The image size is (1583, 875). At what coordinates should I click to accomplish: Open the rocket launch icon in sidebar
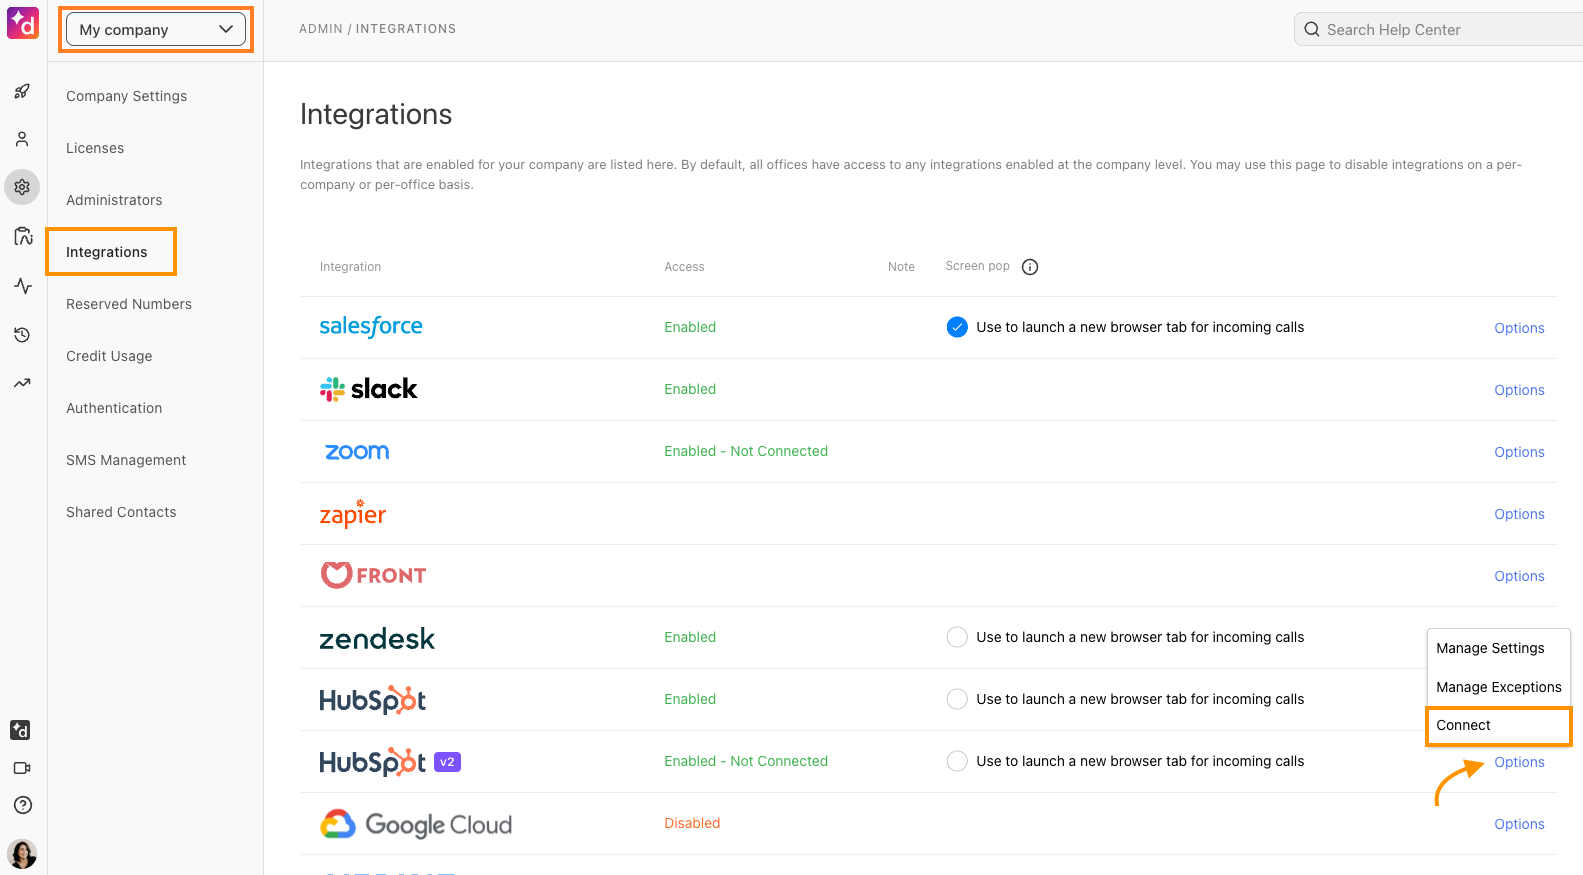click(22, 91)
